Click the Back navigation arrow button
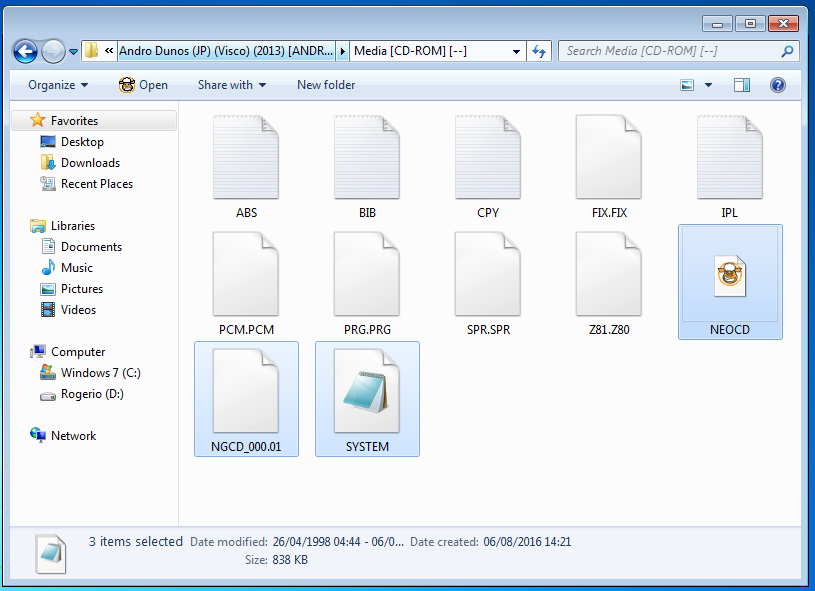 (x=25, y=51)
